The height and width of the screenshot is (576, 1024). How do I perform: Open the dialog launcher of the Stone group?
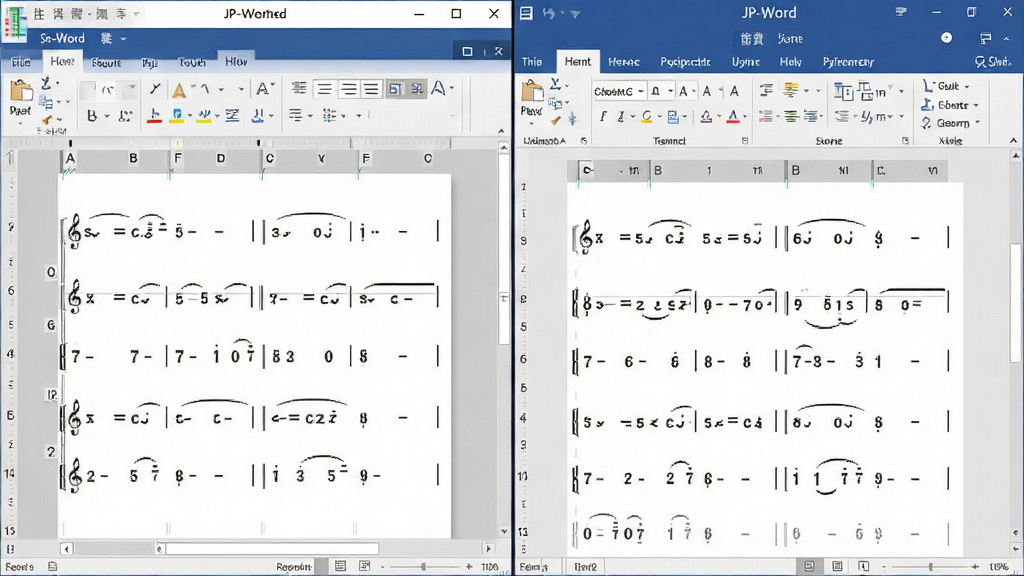tap(905, 140)
